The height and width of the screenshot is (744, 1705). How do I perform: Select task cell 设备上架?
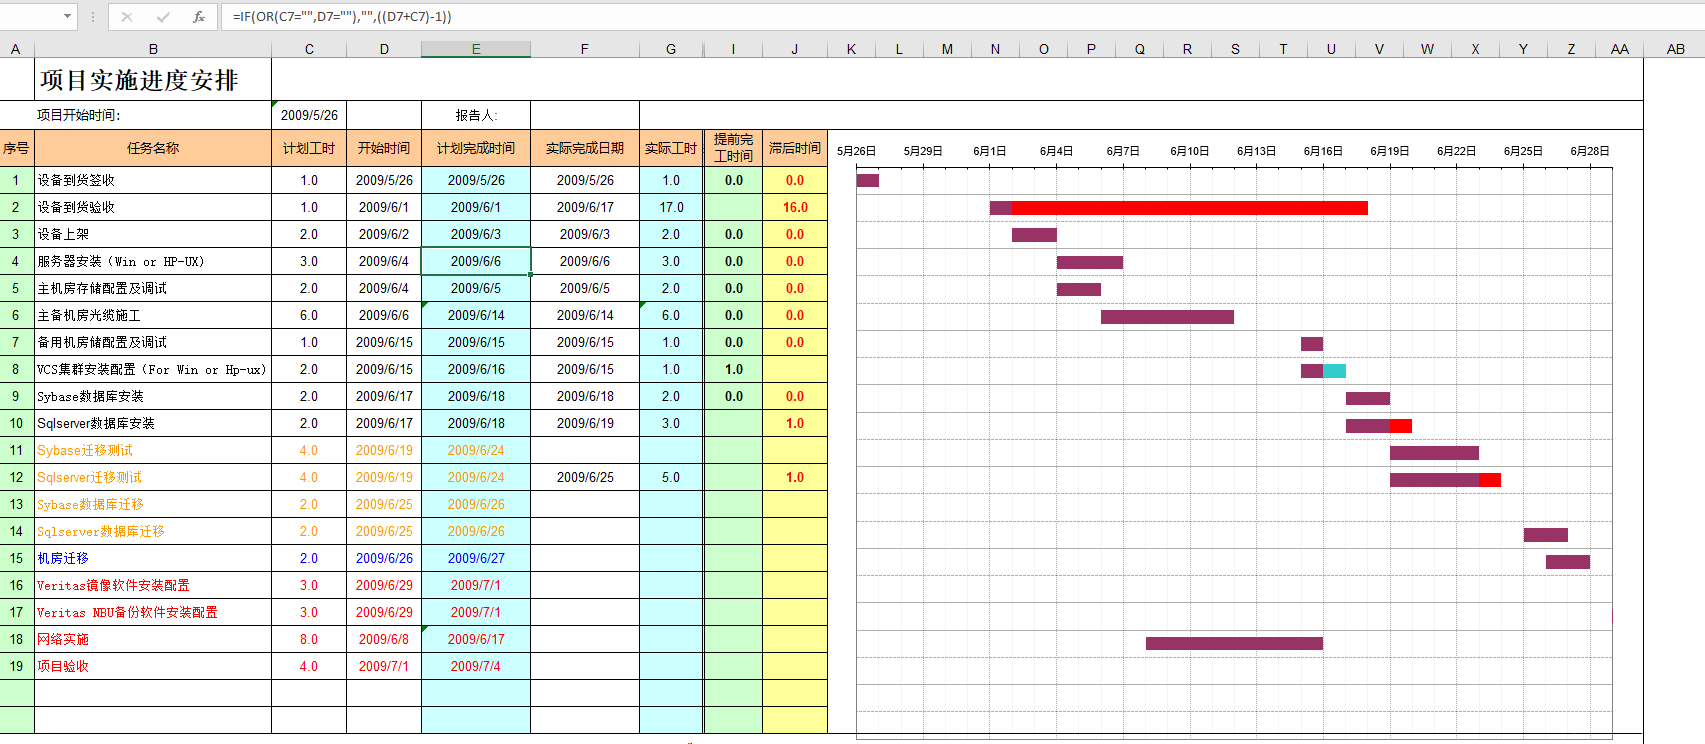click(153, 234)
